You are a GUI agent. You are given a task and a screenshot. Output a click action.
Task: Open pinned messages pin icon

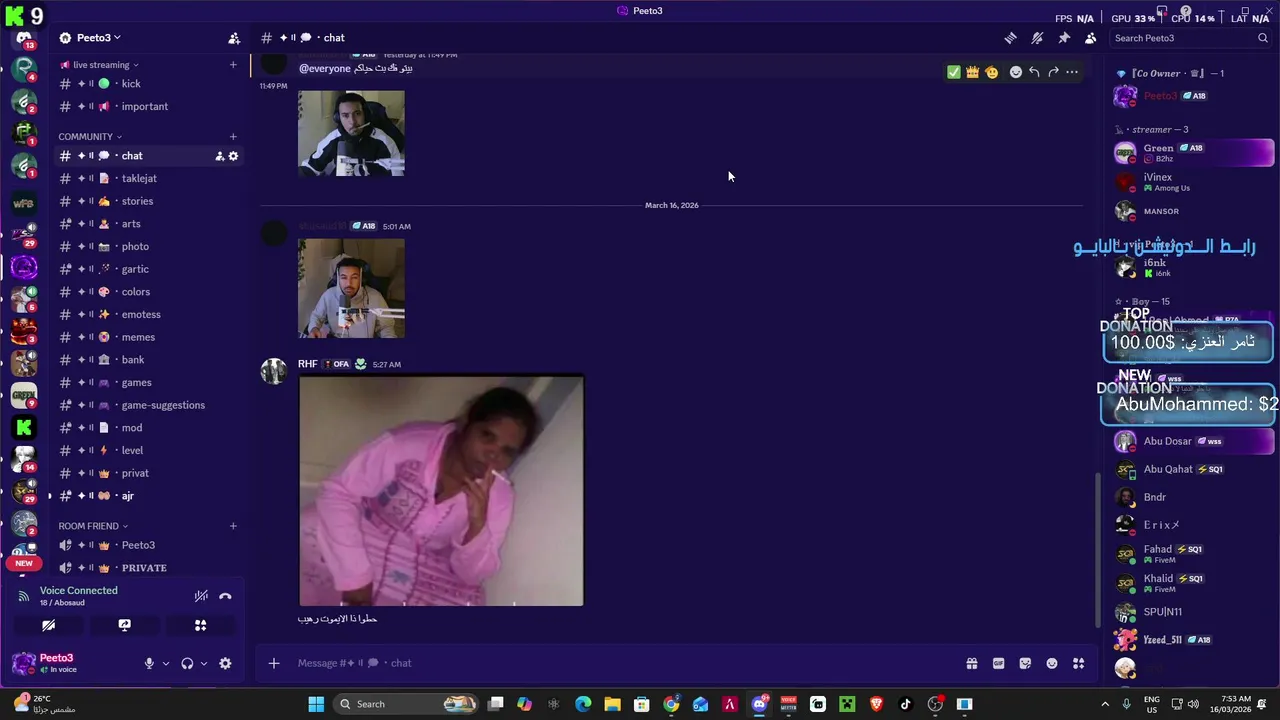(1064, 38)
